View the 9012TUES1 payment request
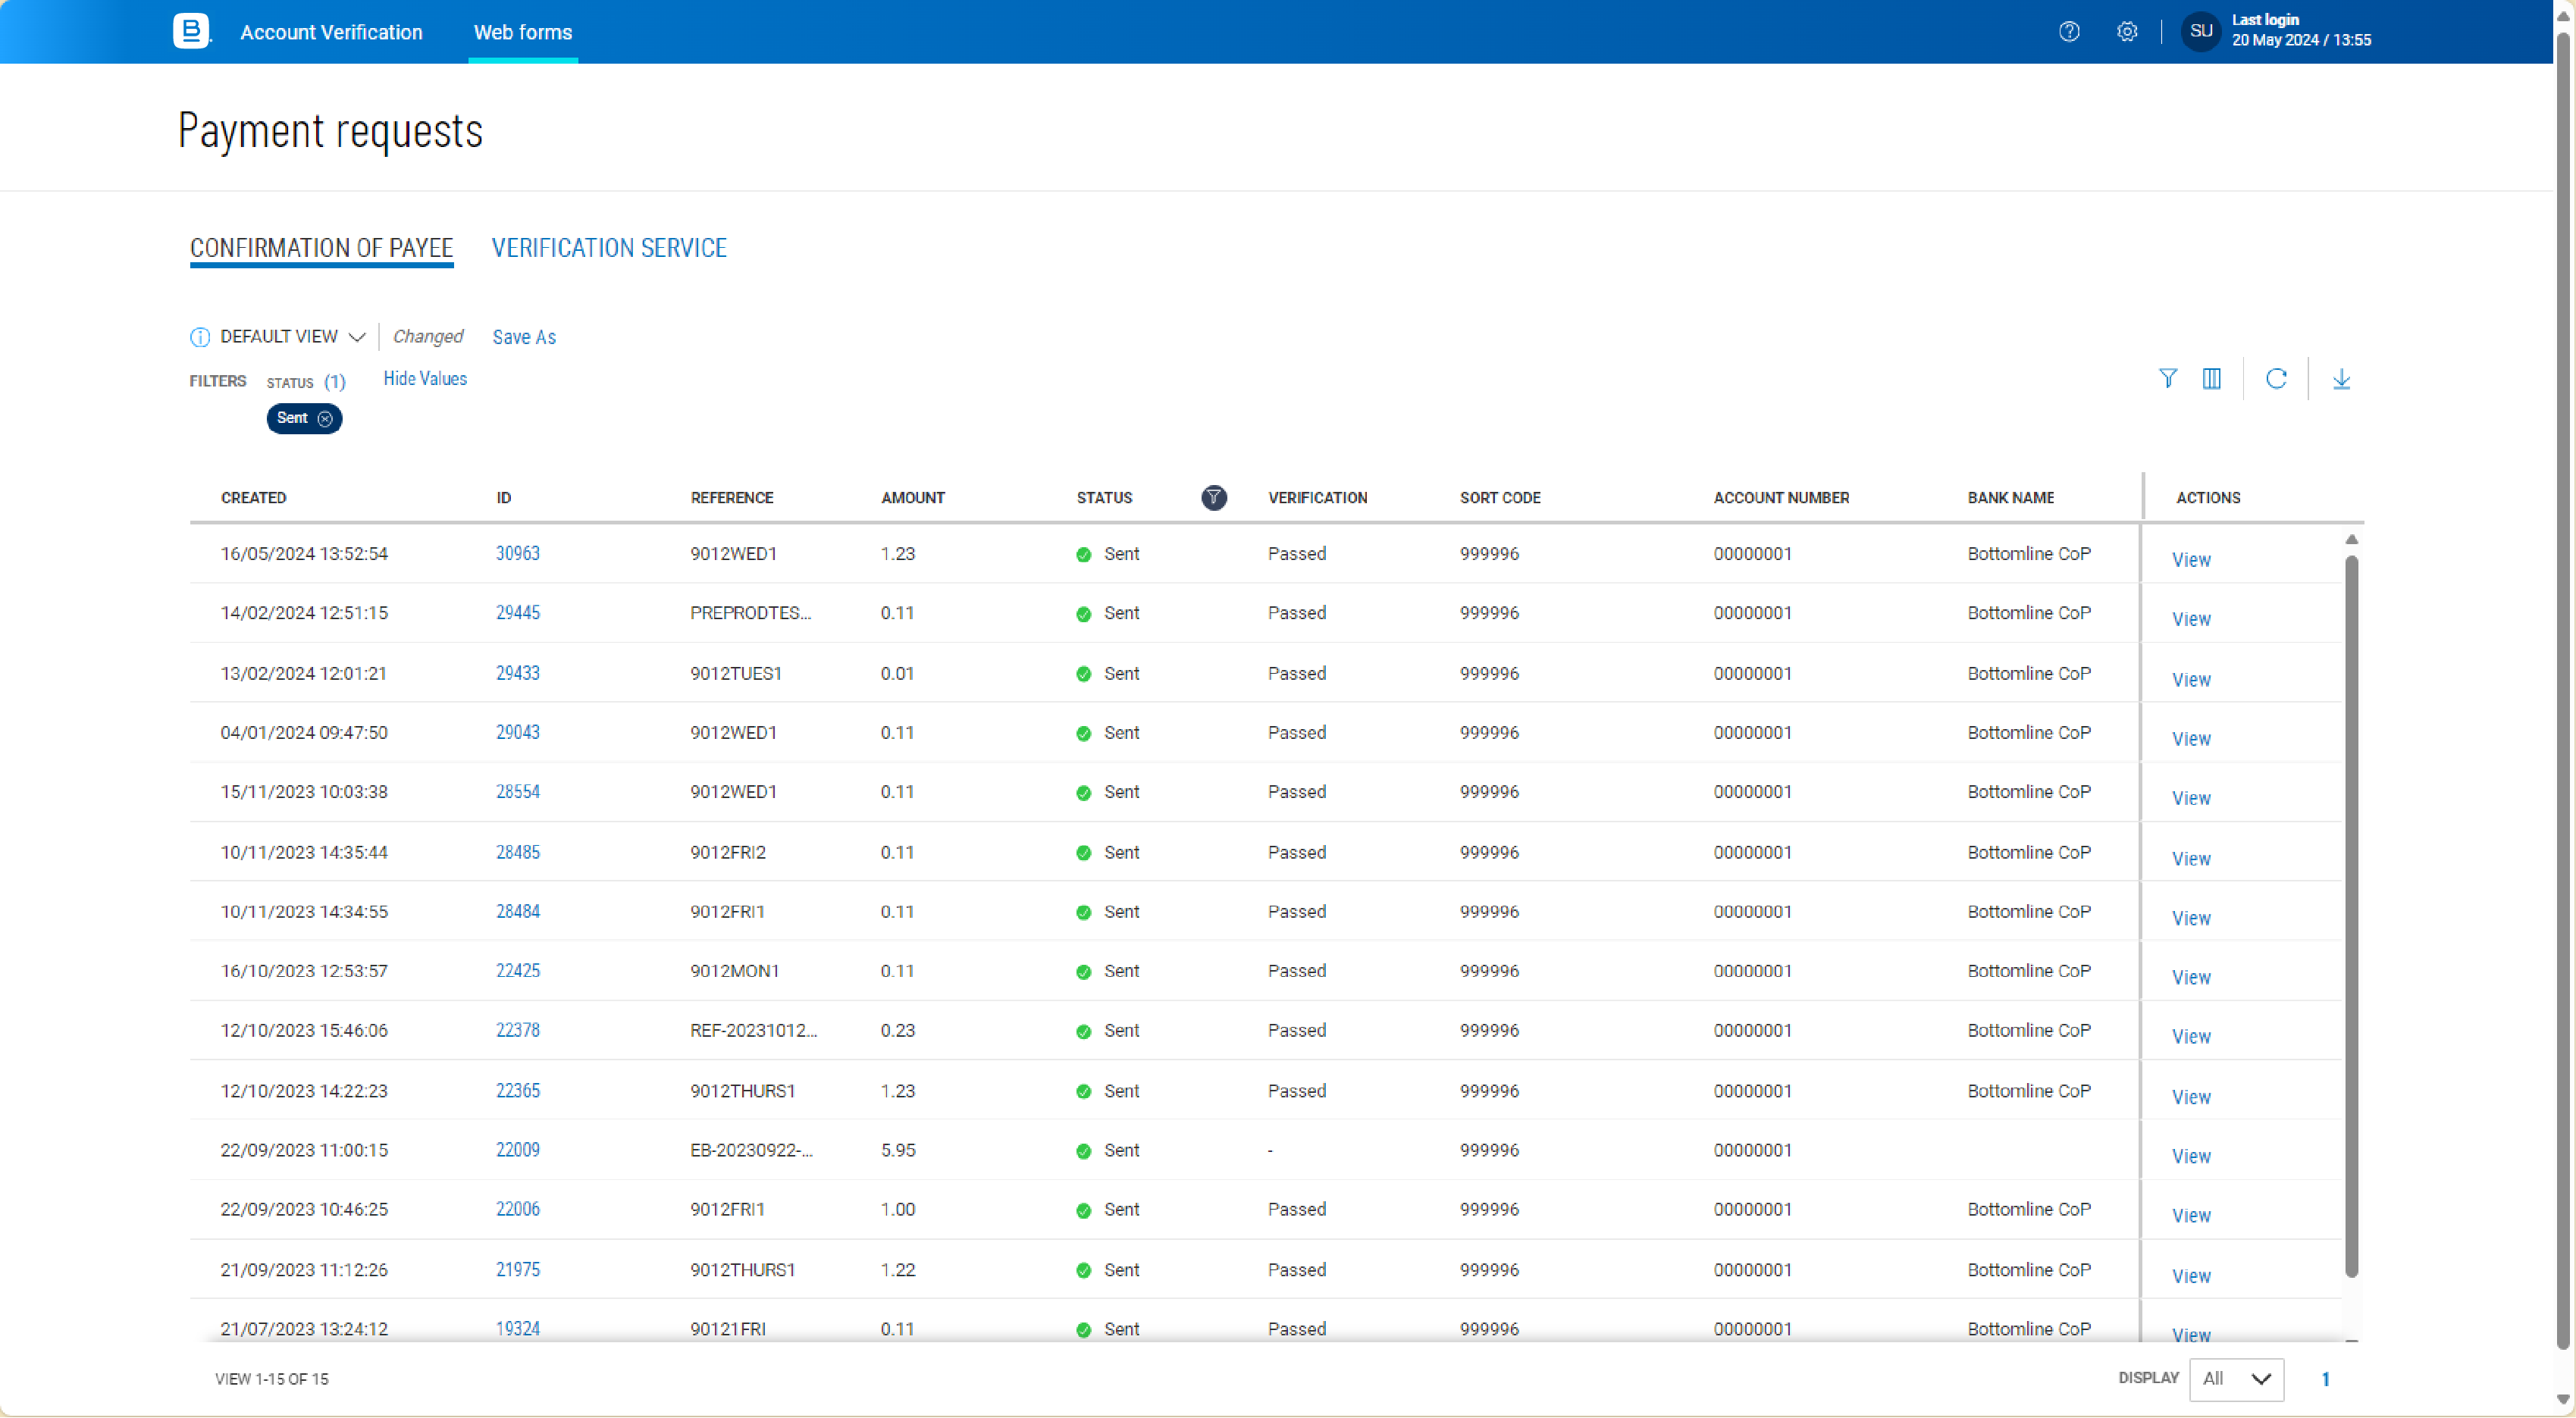The image size is (2576, 1418). click(x=2190, y=680)
